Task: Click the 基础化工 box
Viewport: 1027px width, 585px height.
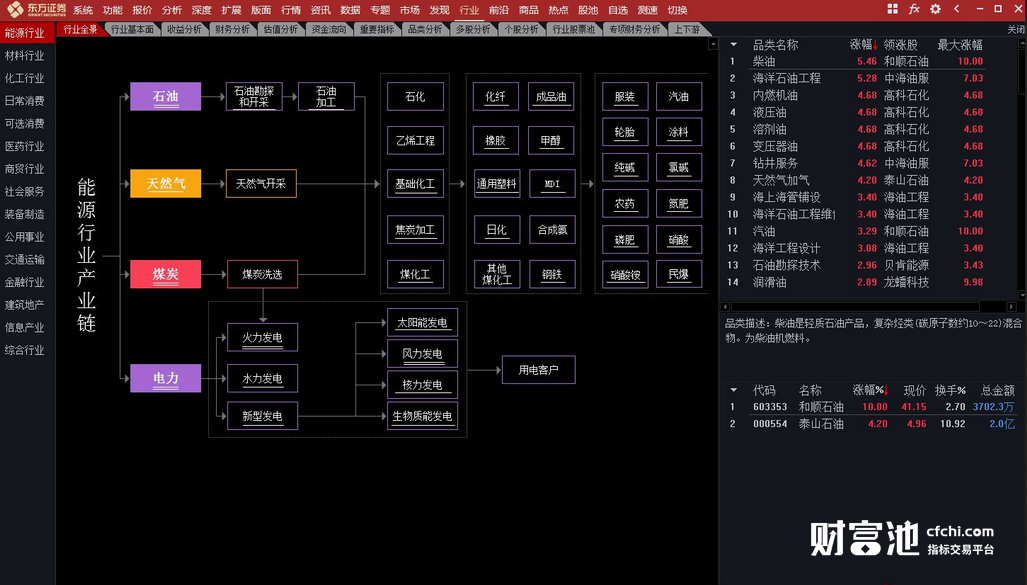Action: click(x=415, y=183)
